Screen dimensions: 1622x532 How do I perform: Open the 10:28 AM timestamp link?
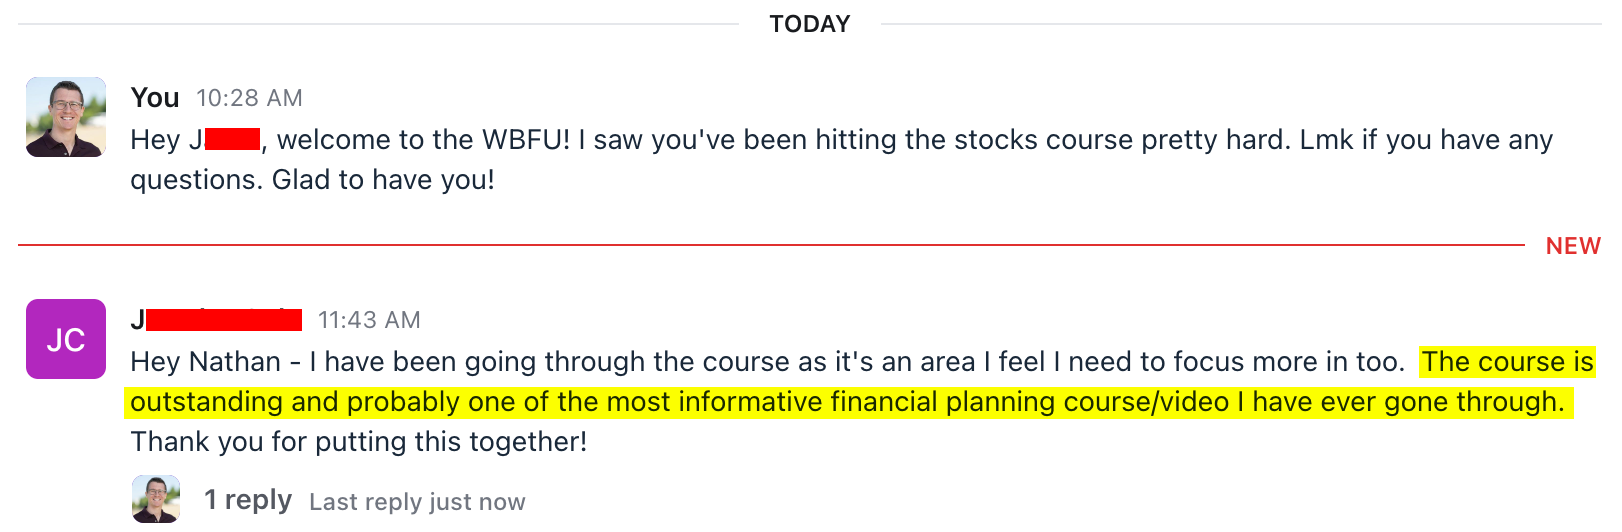point(249,98)
